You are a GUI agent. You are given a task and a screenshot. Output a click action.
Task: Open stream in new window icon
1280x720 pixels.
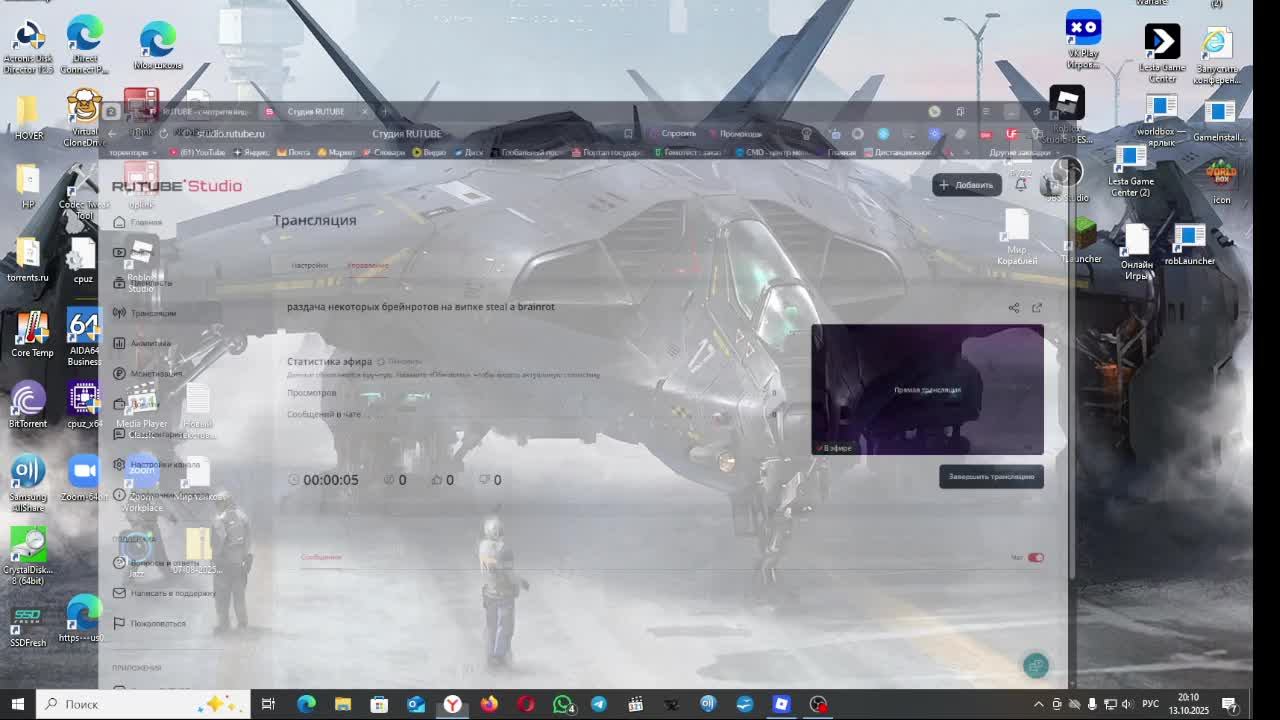1037,308
